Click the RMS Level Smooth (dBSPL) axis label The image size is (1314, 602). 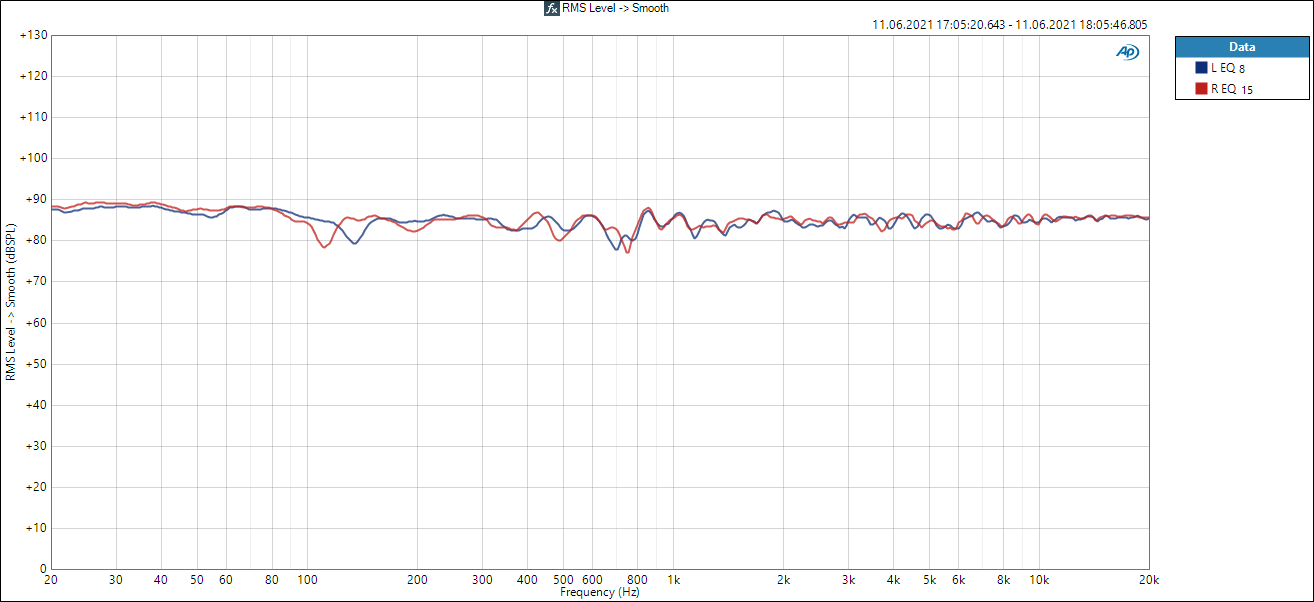11,302
